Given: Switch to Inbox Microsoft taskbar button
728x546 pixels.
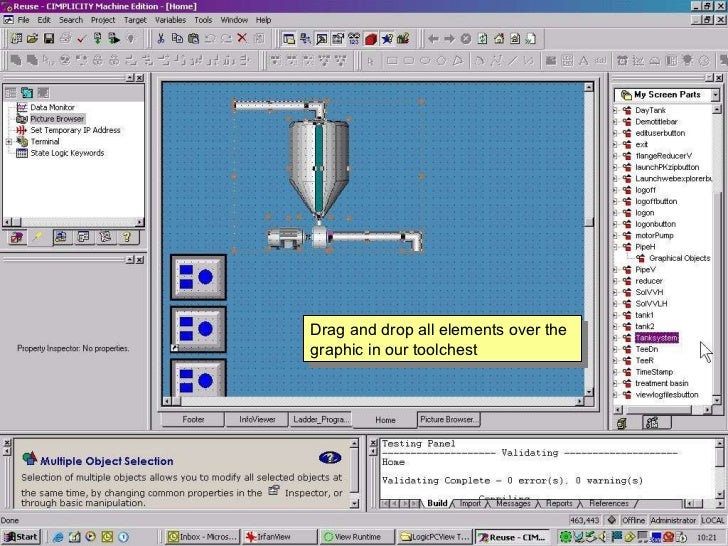Looking at the screenshot, I should click(202, 537).
